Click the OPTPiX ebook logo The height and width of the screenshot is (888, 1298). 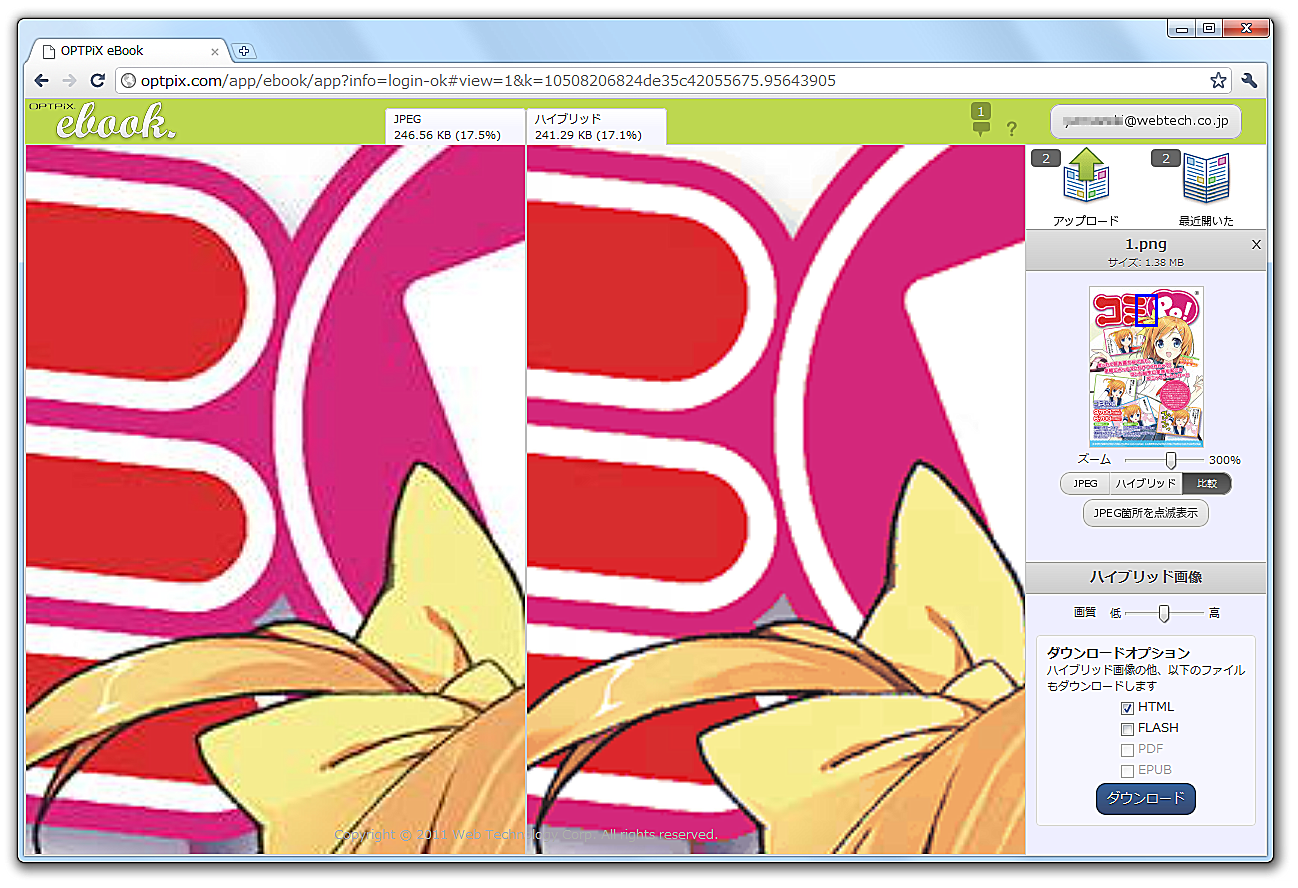101,120
